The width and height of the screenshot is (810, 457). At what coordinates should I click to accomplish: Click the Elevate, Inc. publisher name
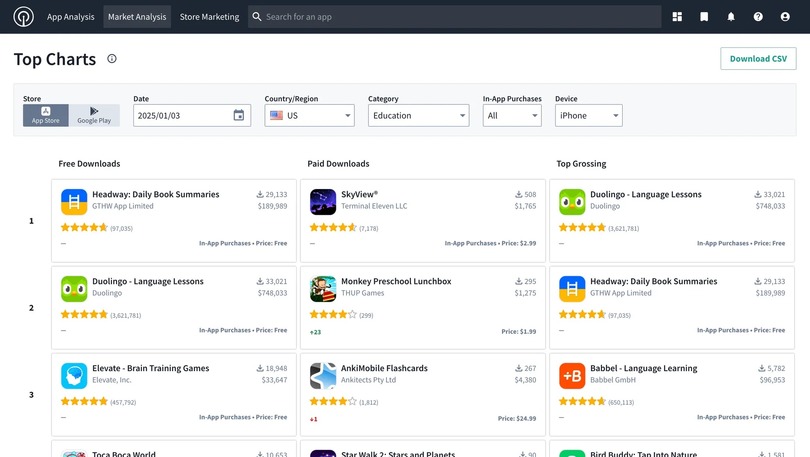pyautogui.click(x=112, y=380)
